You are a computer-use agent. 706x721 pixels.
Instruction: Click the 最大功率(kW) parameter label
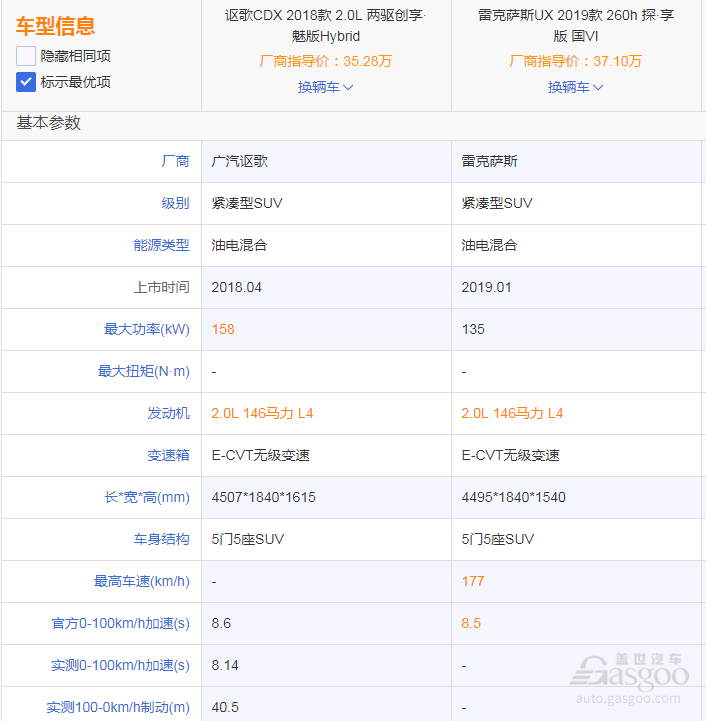click(147, 329)
